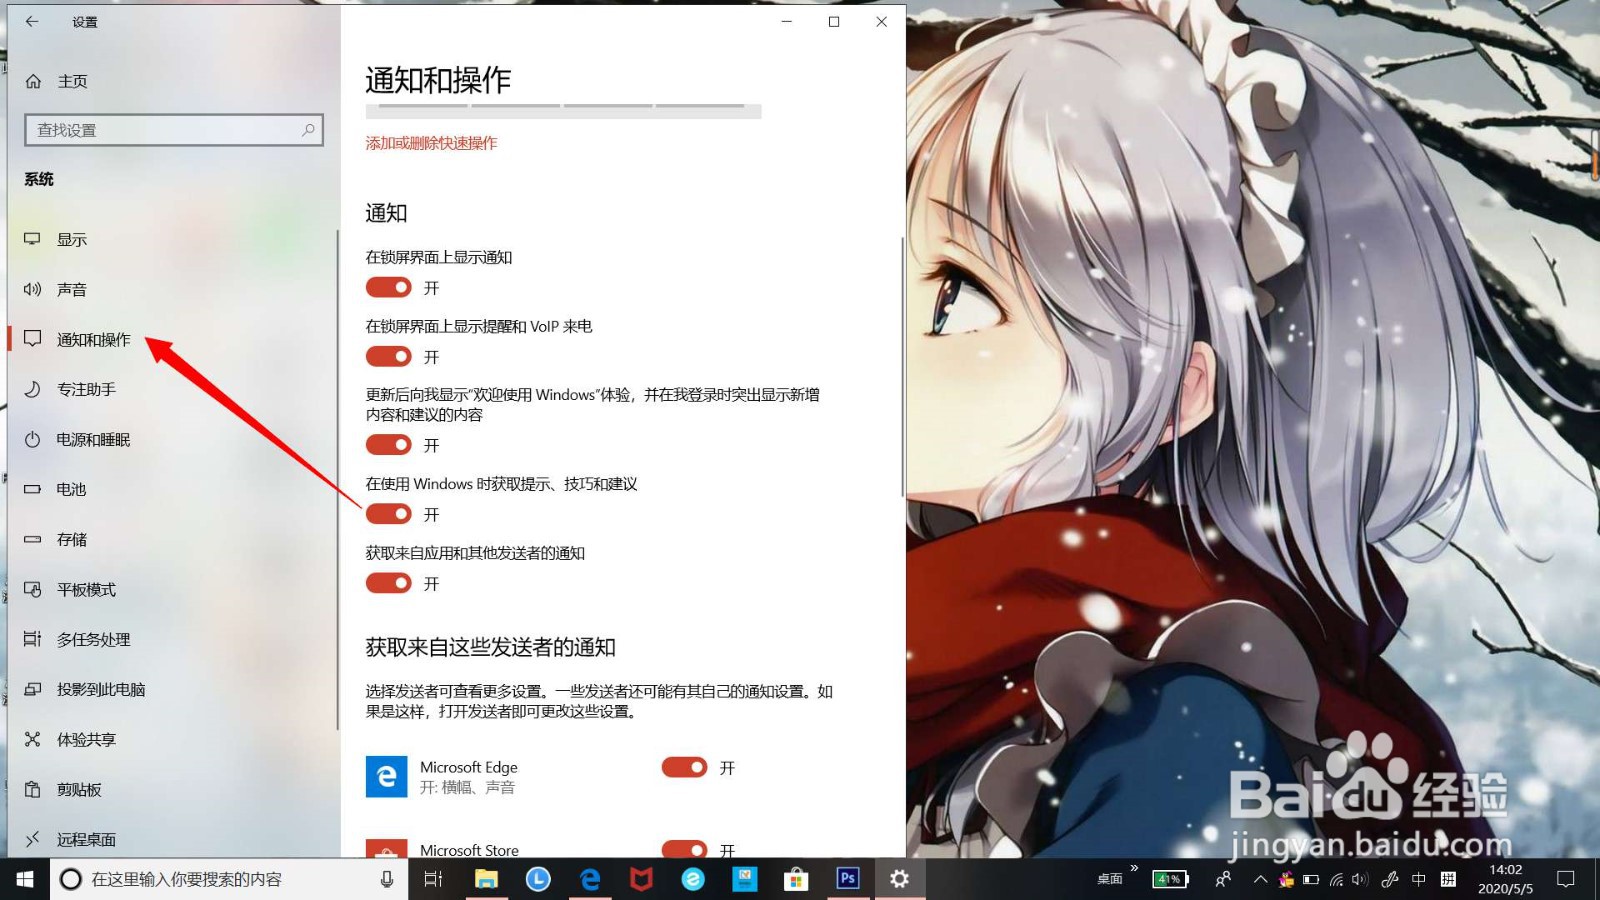Toggle Microsoft Edge notifications switch
The width and height of the screenshot is (1600, 900).
tap(685, 767)
